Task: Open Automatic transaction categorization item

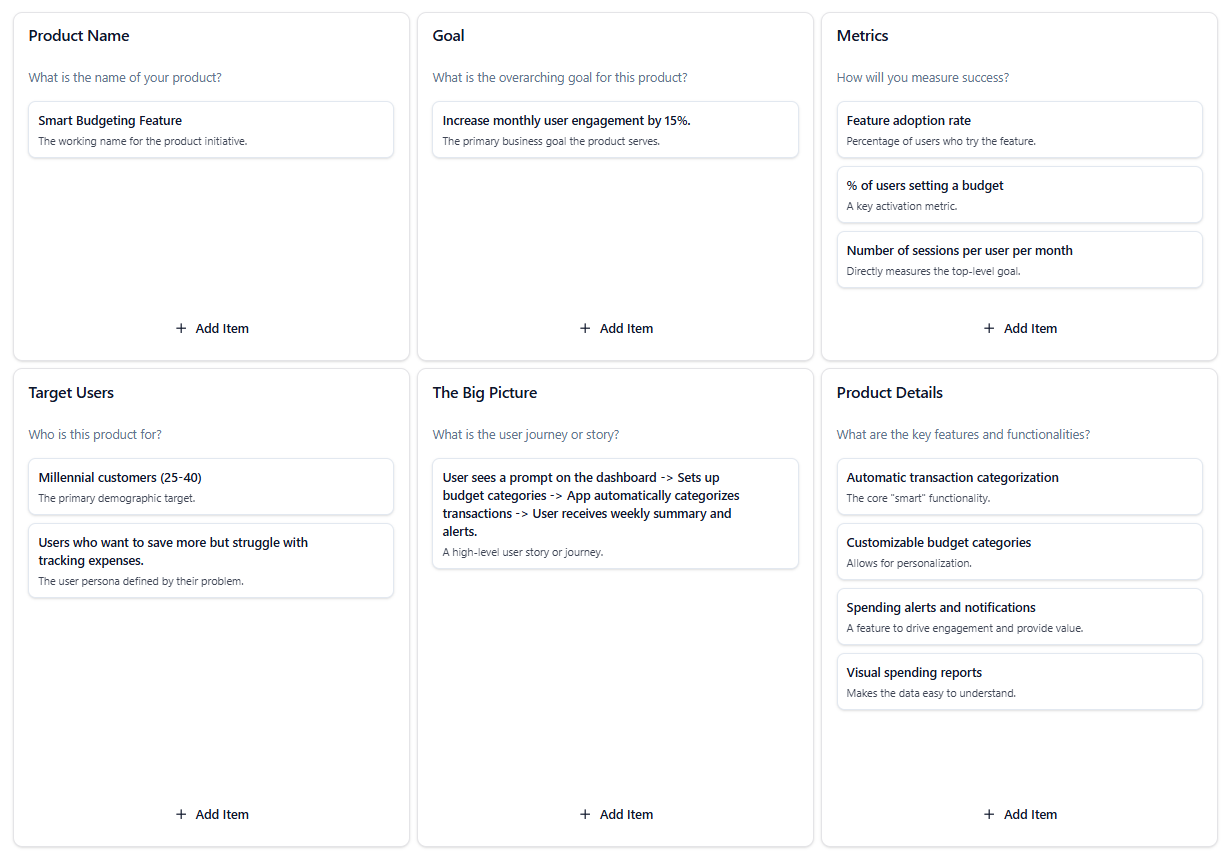Action: (x=1019, y=486)
